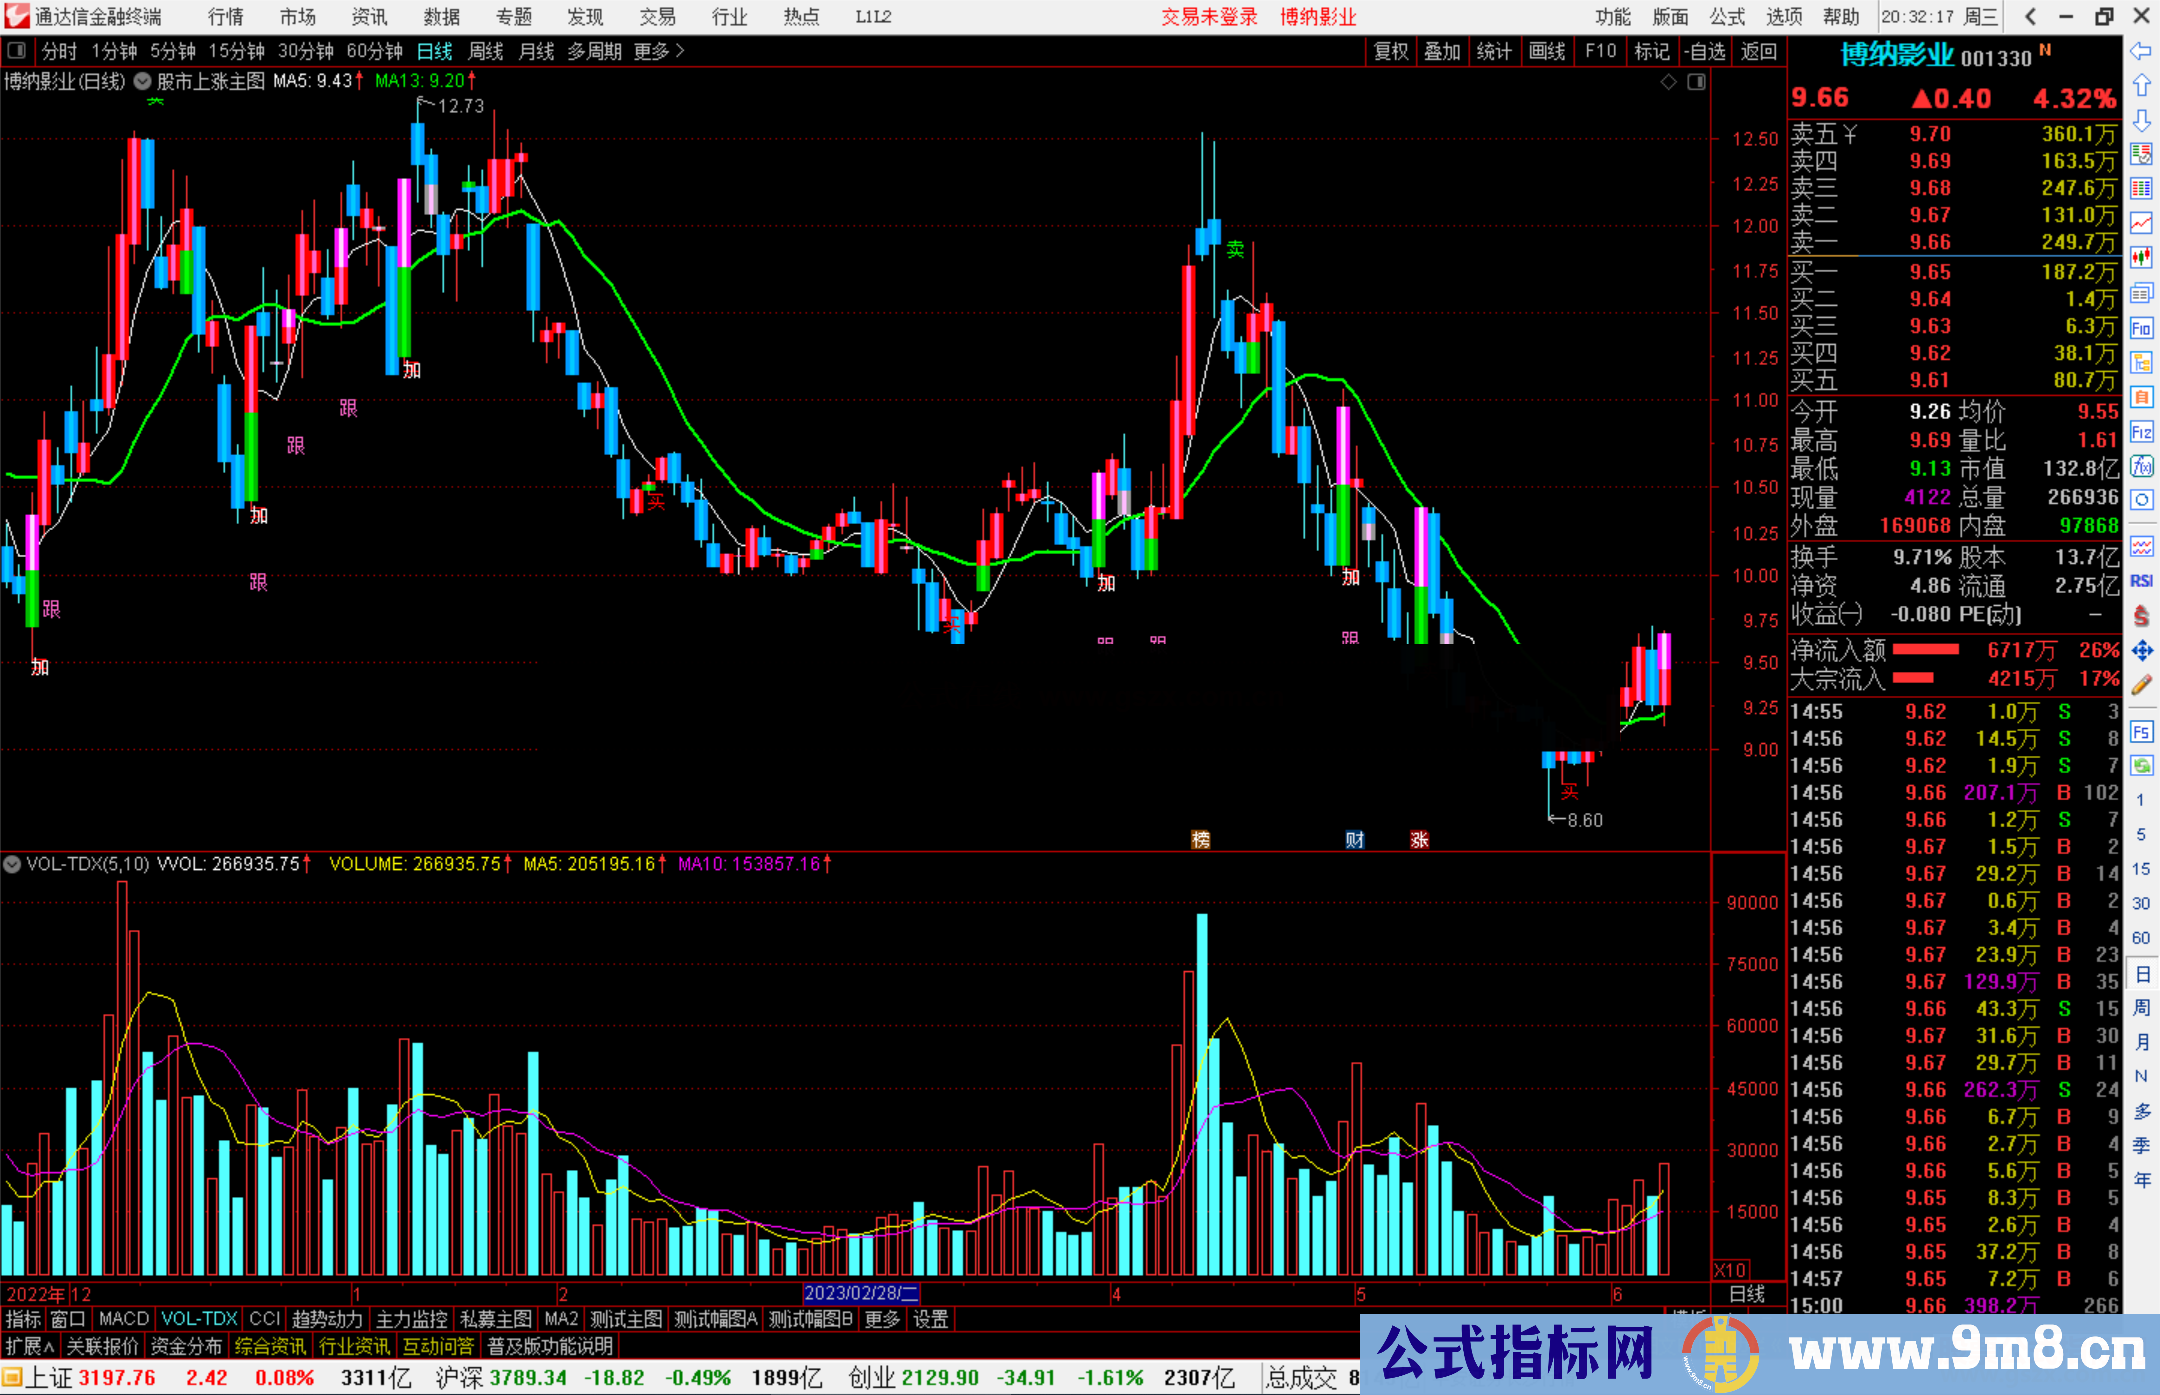The width and height of the screenshot is (2160, 1395).
Task: Toggle the panel layout icon above price axis
Action: click(1696, 82)
